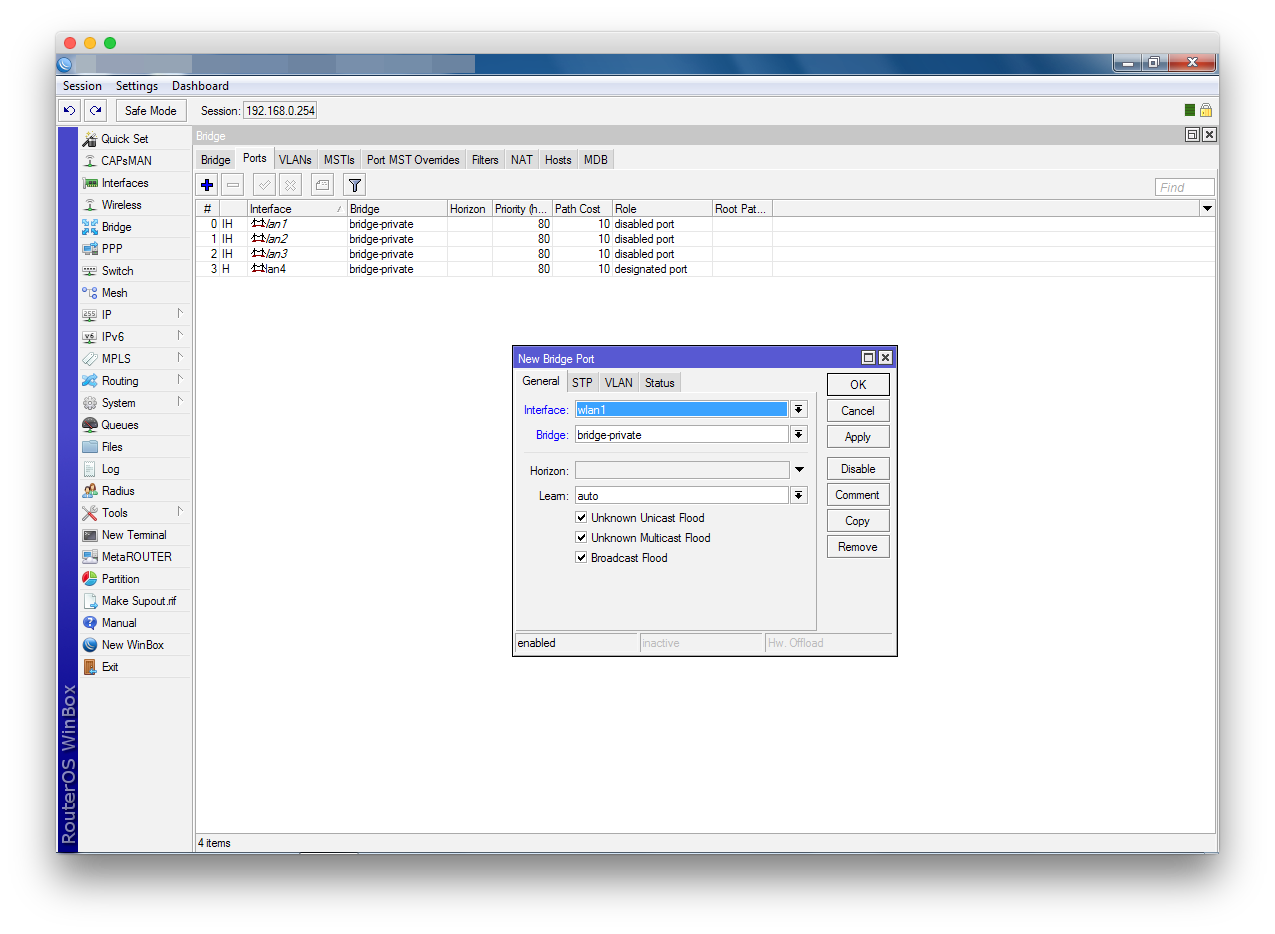
Task: Open the PPP section
Action: click(x=112, y=249)
